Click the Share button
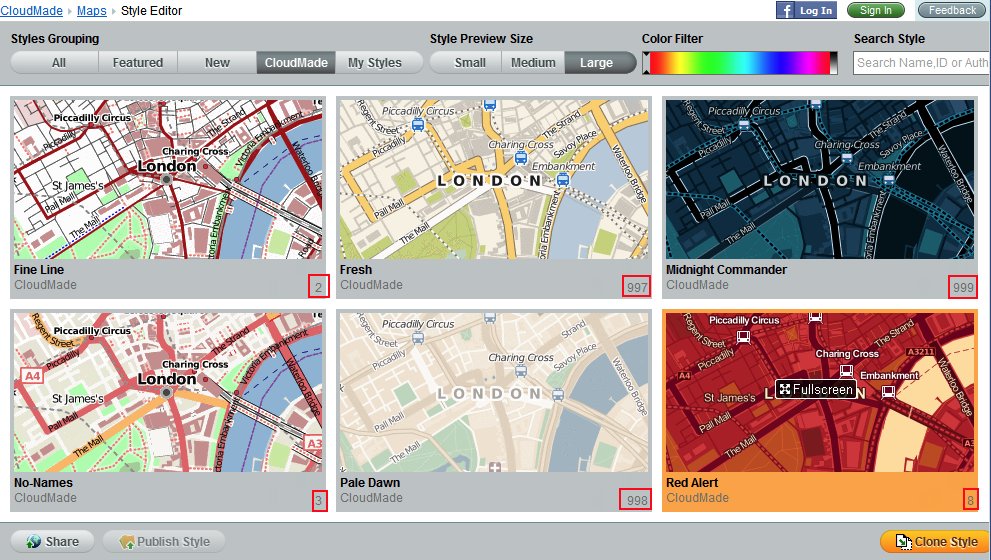The image size is (991, 560). (x=52, y=542)
